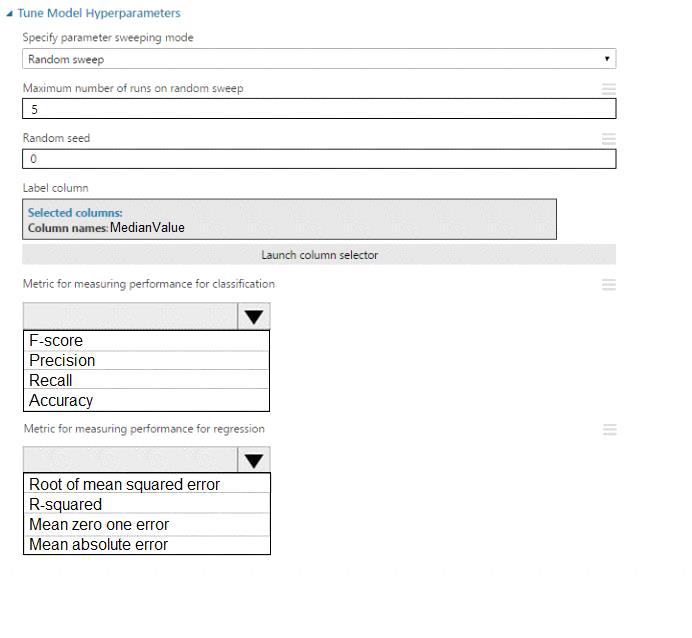Expand the regression metric dropdown arrow

pos(254,460)
